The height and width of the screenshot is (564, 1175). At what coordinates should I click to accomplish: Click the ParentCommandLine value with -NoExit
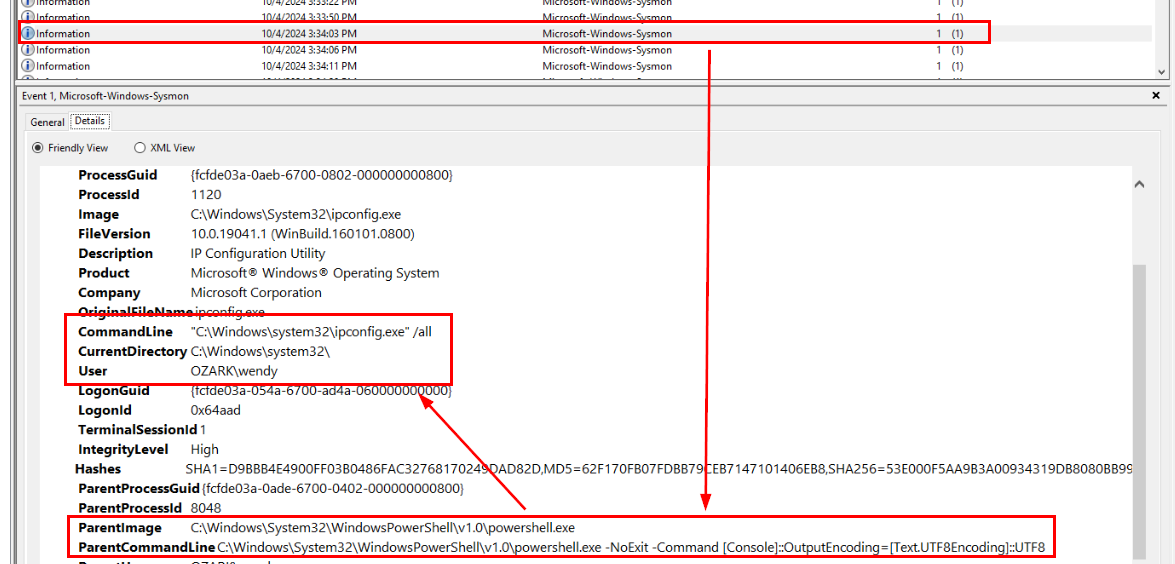coord(631,546)
